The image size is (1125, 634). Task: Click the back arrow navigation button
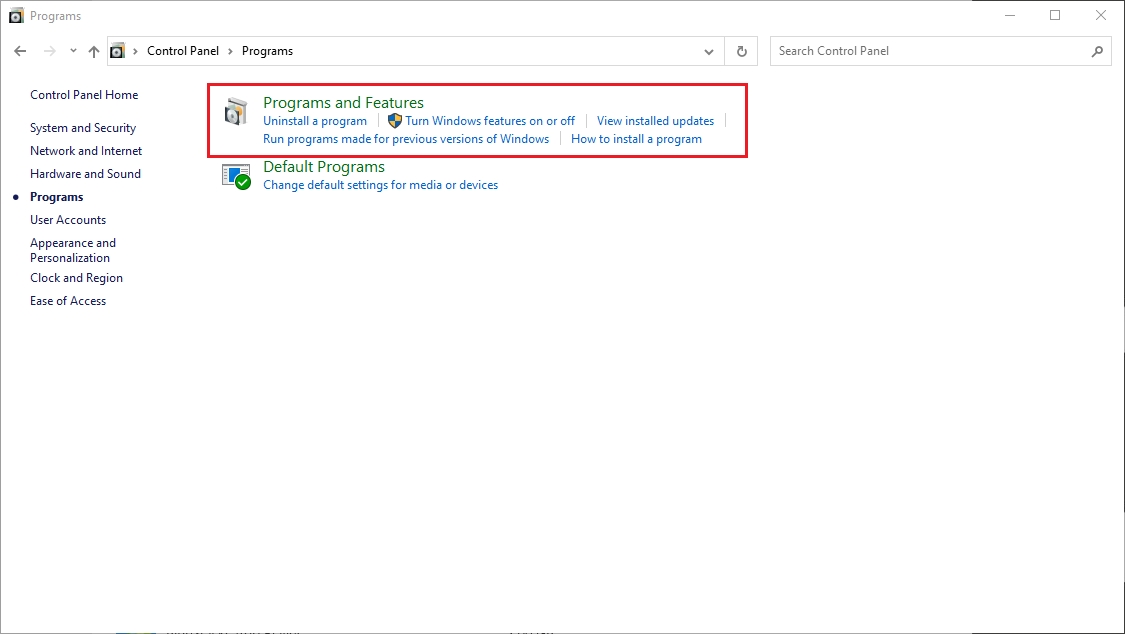click(20, 51)
